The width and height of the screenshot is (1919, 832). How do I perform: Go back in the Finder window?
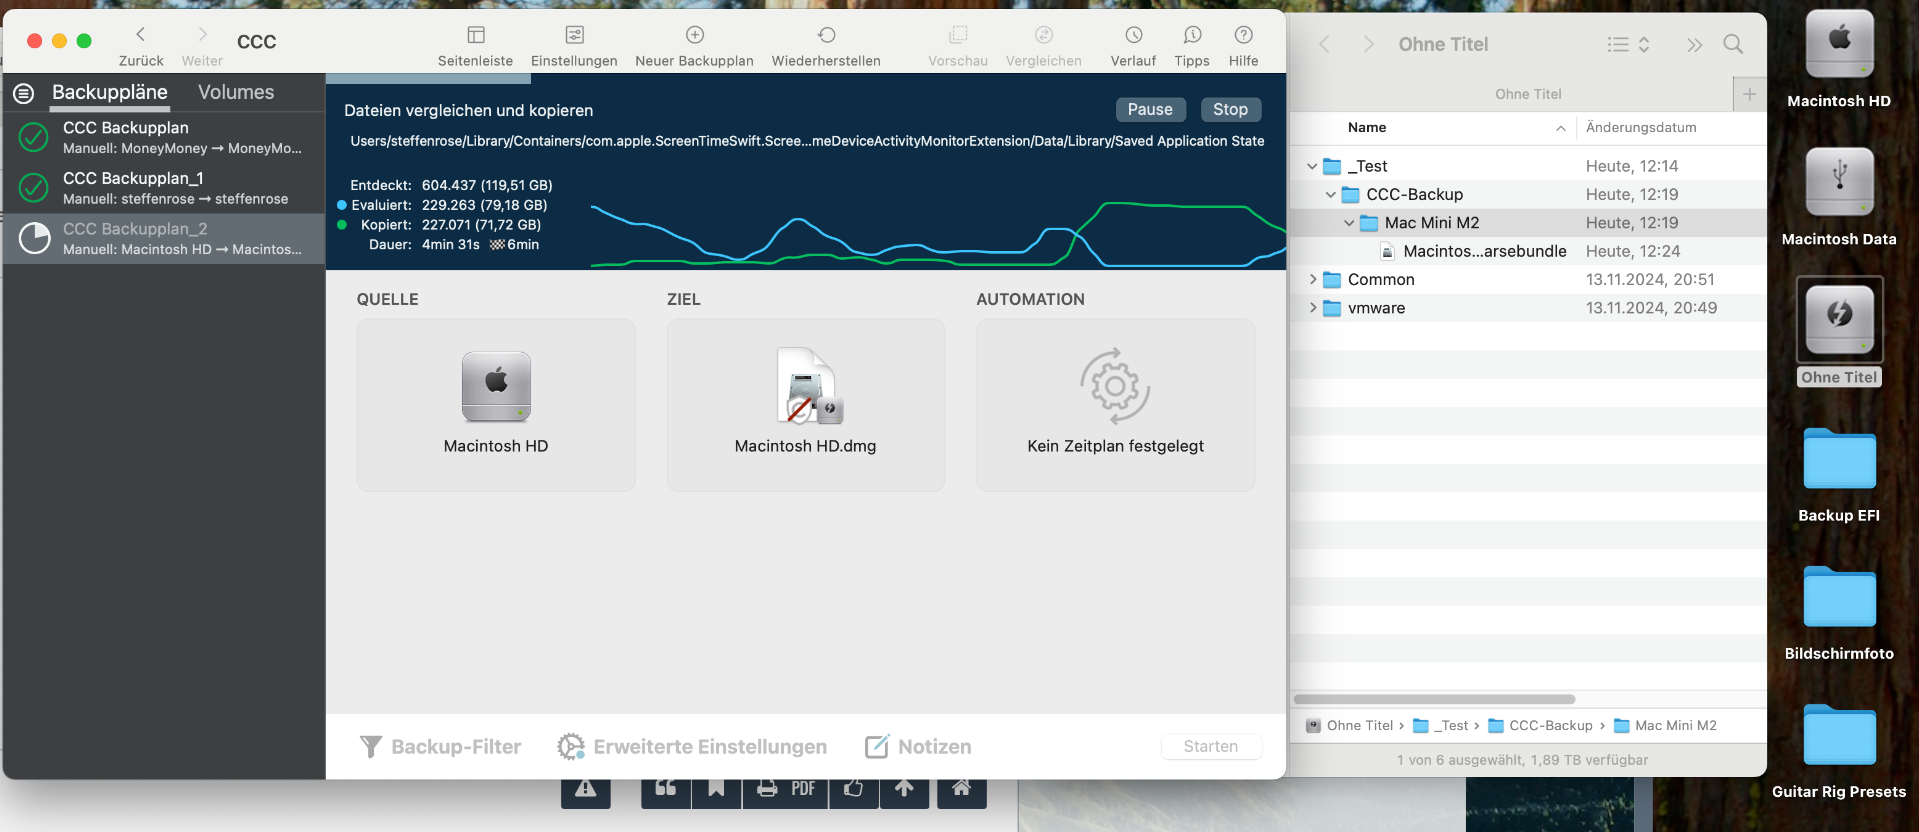[1324, 44]
